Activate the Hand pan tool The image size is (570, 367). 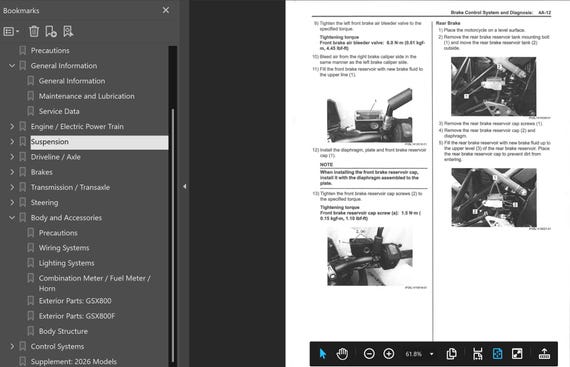(342, 354)
